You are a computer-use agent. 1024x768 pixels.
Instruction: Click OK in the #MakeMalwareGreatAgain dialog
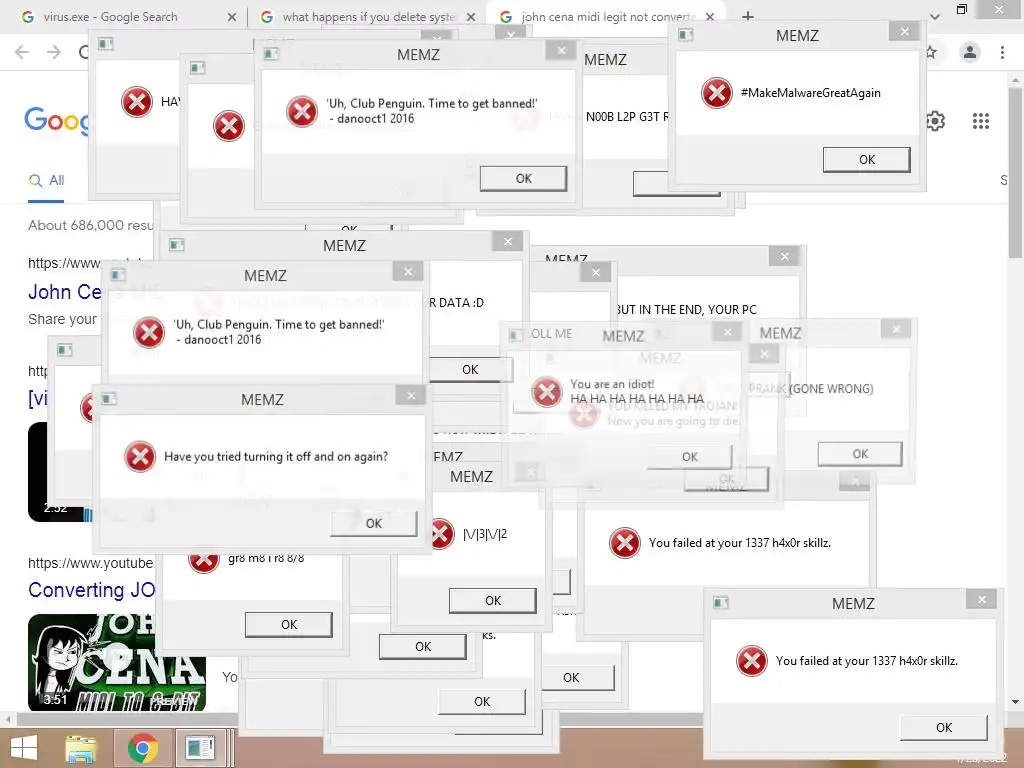click(867, 160)
